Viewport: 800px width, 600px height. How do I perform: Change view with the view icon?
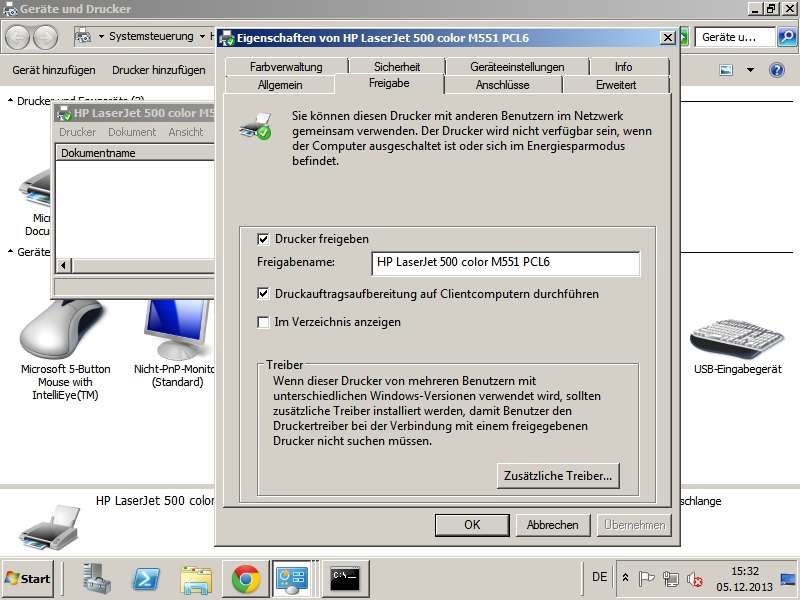[726, 70]
